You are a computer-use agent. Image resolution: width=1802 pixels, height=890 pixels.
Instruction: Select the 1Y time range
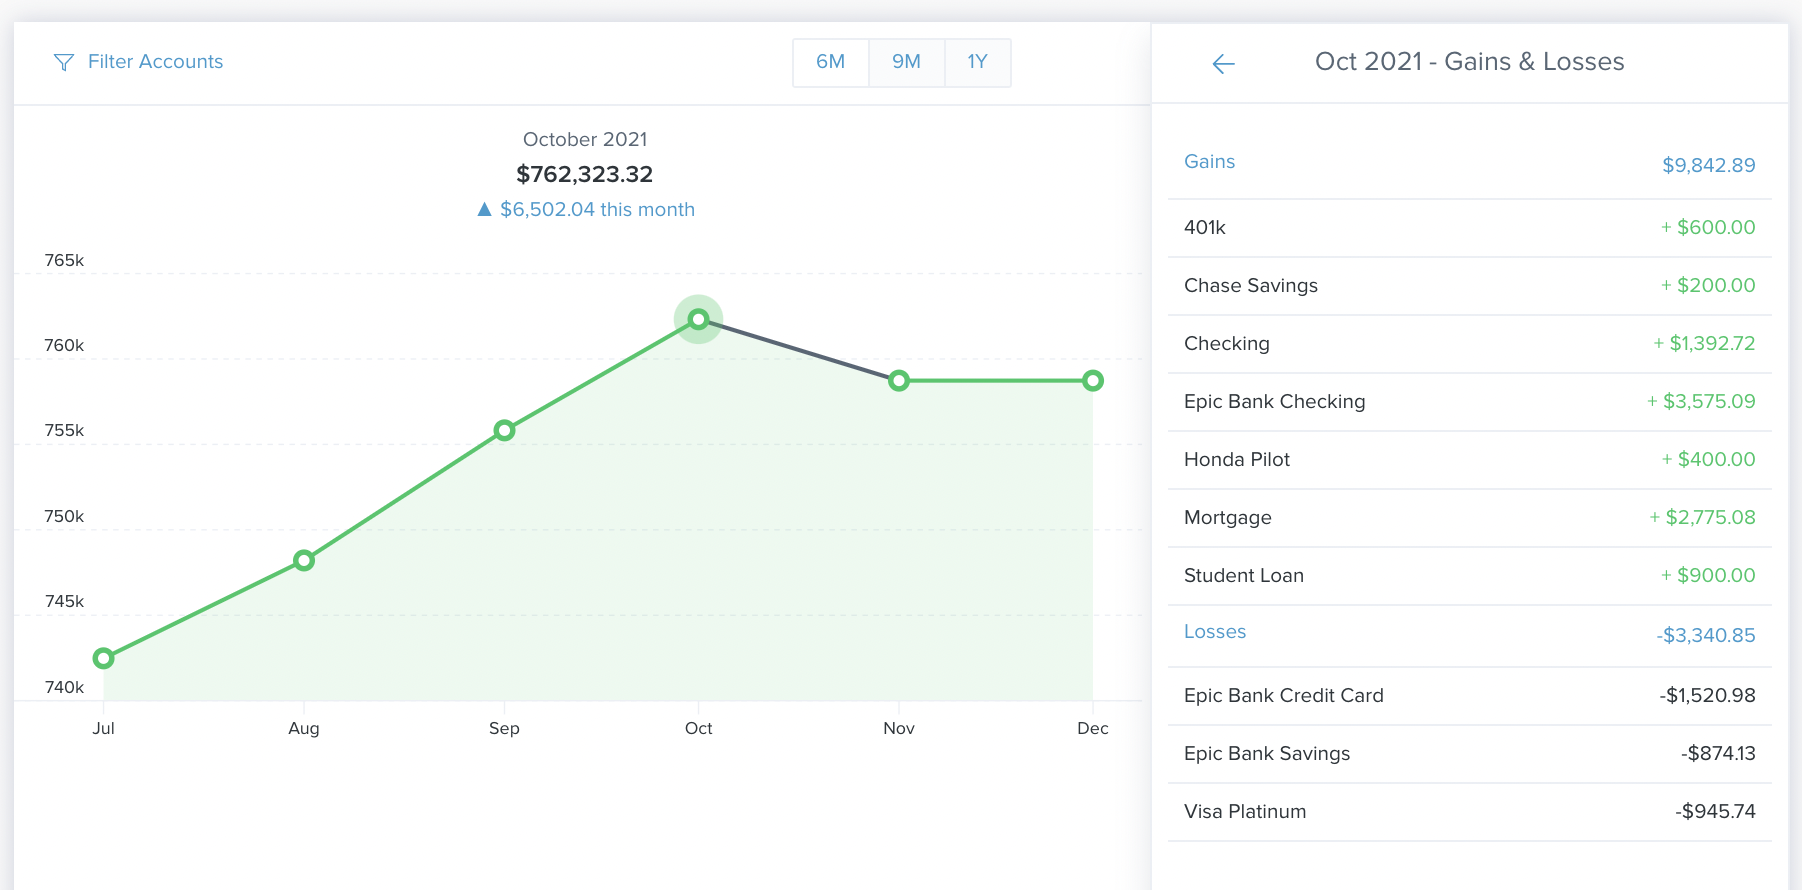click(977, 62)
